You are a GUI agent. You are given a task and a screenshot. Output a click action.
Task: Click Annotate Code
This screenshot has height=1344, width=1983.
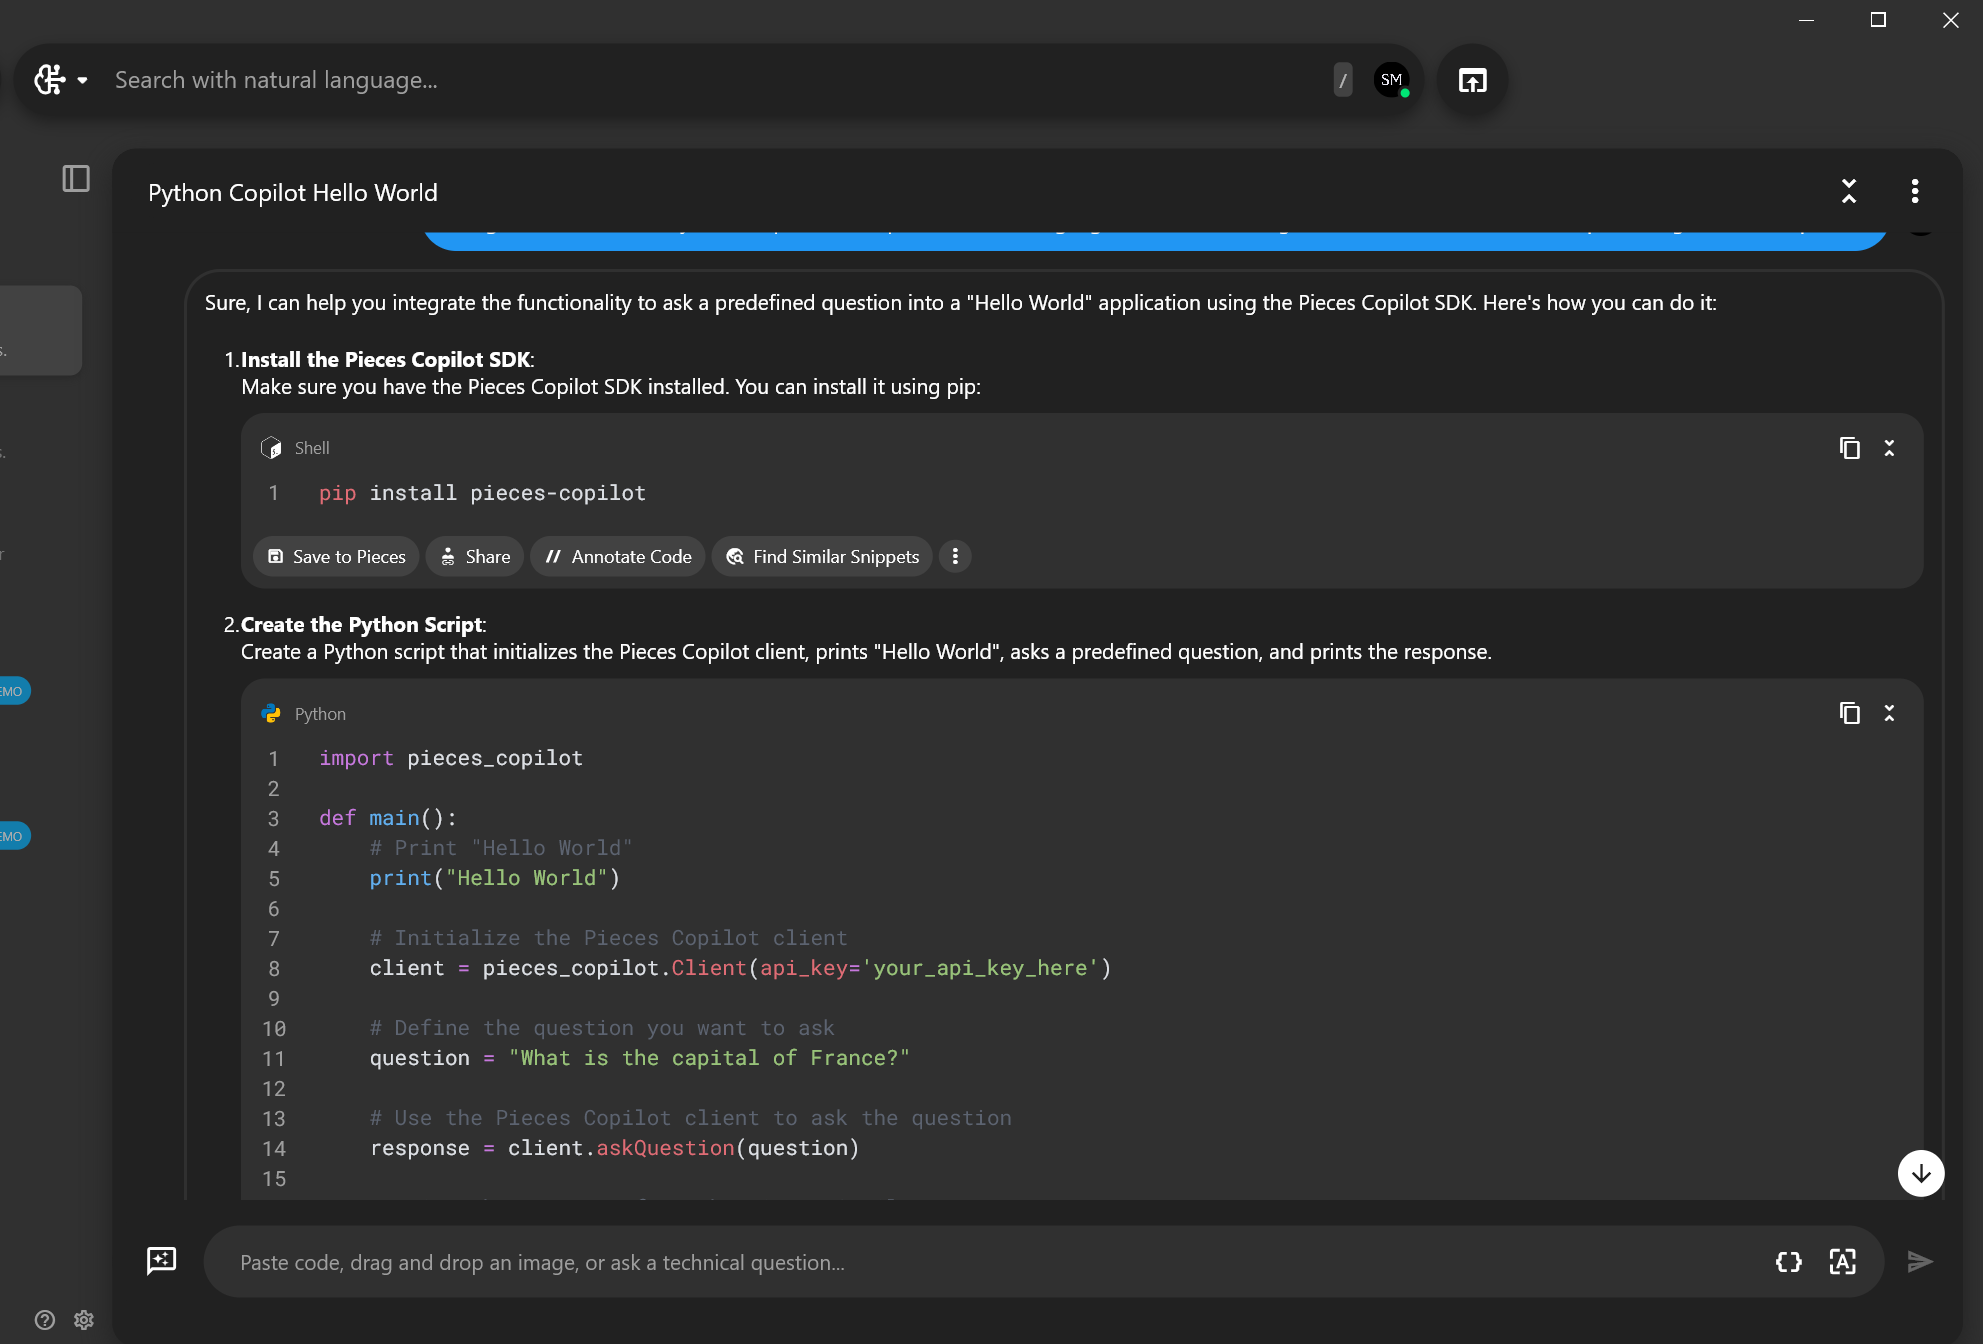coord(618,557)
